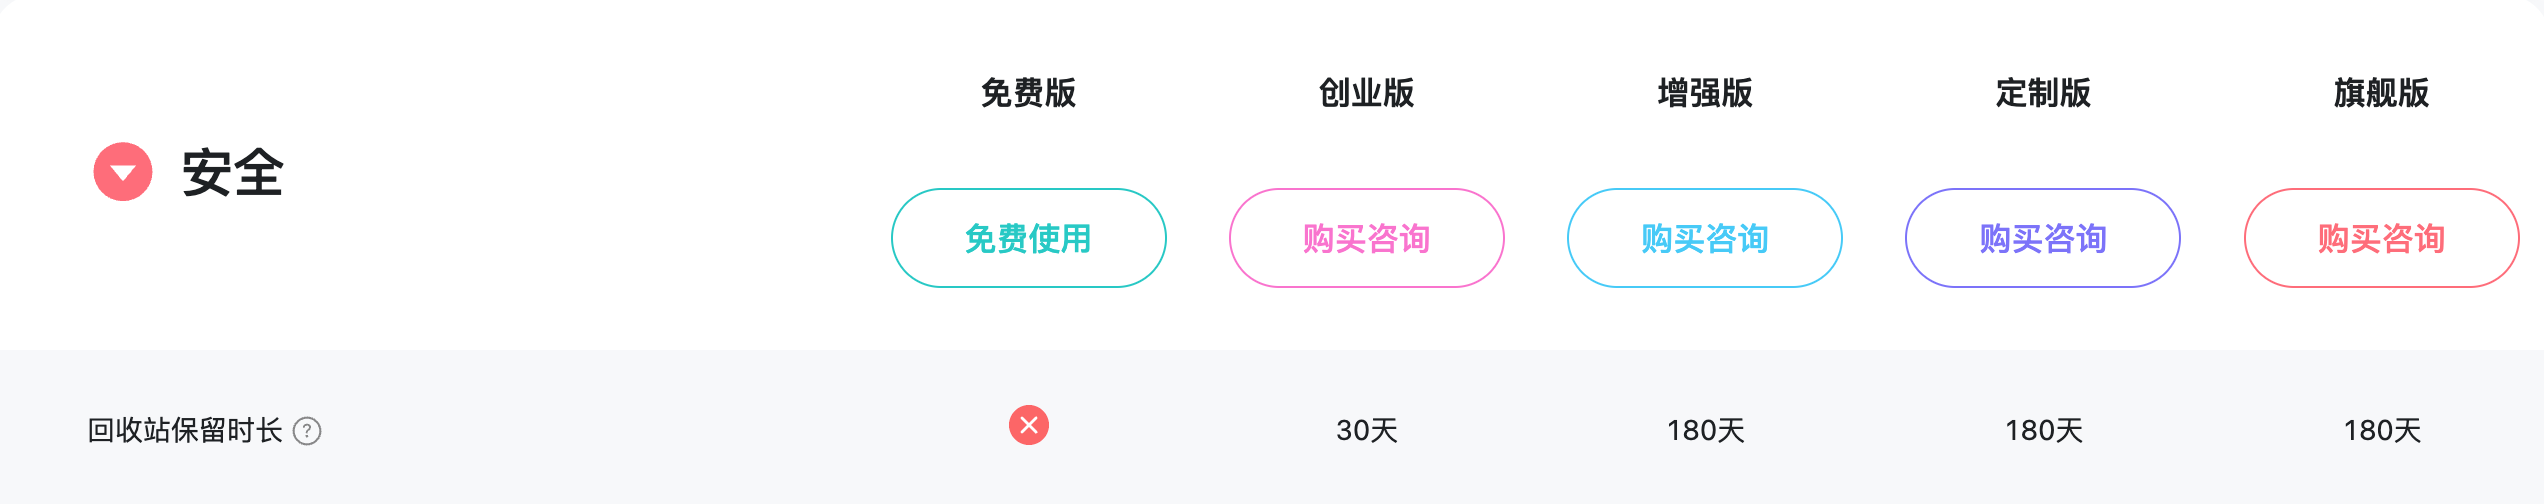Open help tooltip for 回收站保留时长
The width and height of the screenshot is (2544, 504).
(x=307, y=431)
